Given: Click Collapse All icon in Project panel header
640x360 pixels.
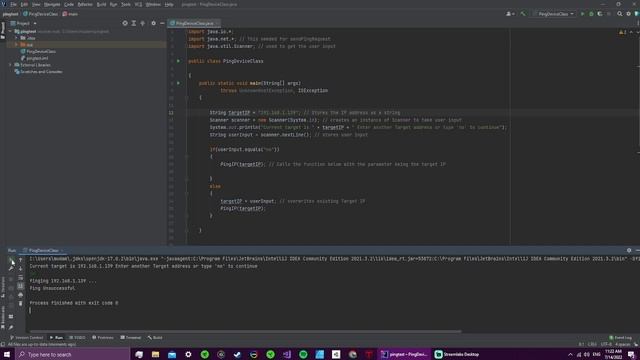Looking at the screenshot, I should tap(142, 23).
